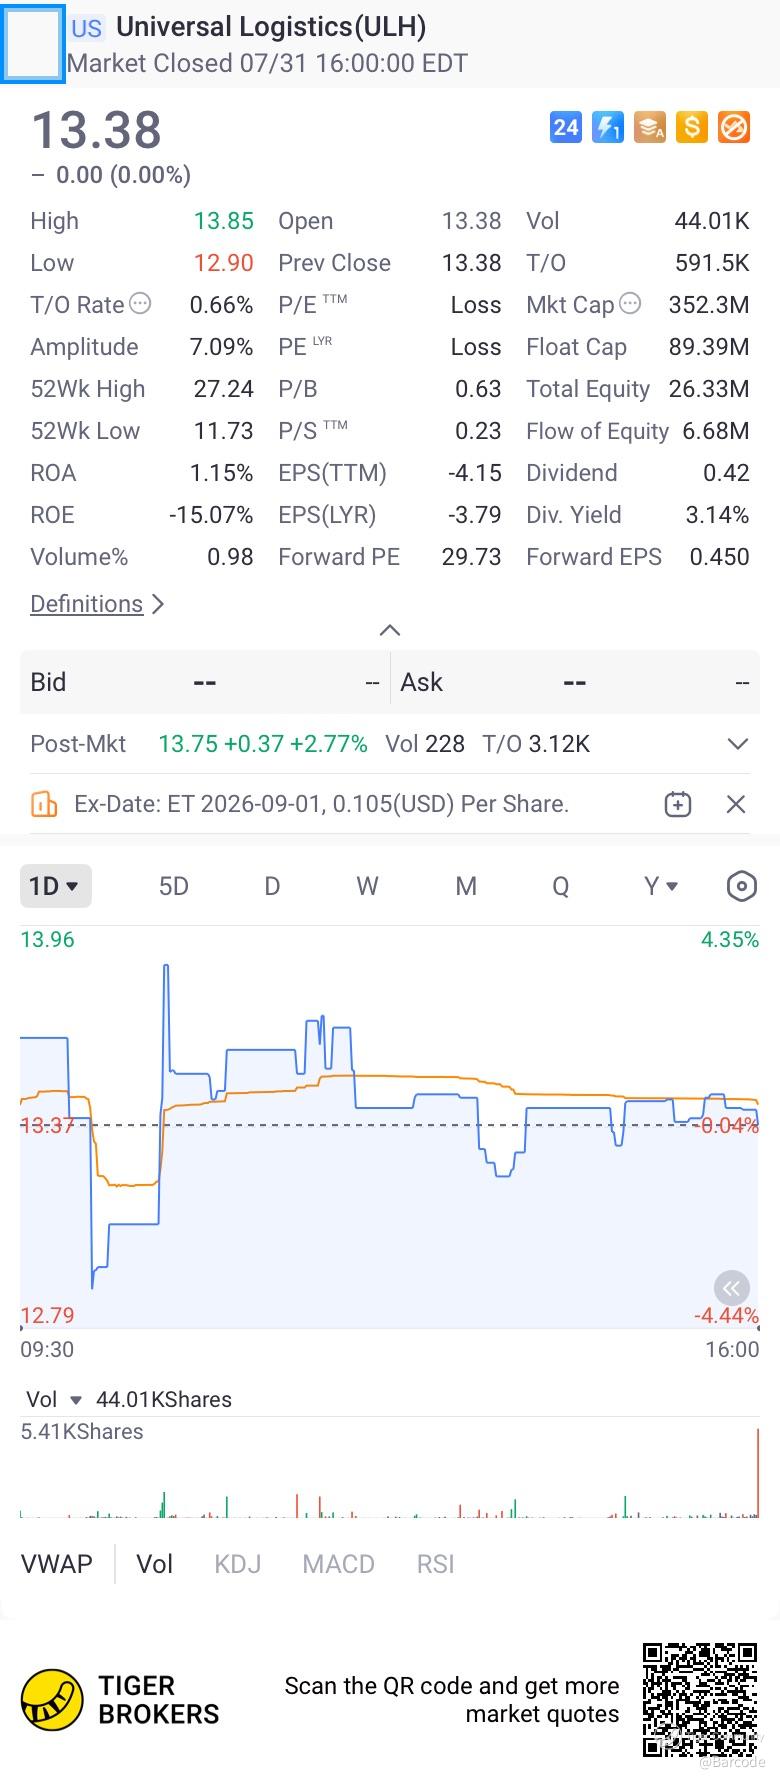Dismiss the Ex-Date dividend notice
Image resolution: width=780 pixels, height=1780 pixels.
tap(736, 804)
